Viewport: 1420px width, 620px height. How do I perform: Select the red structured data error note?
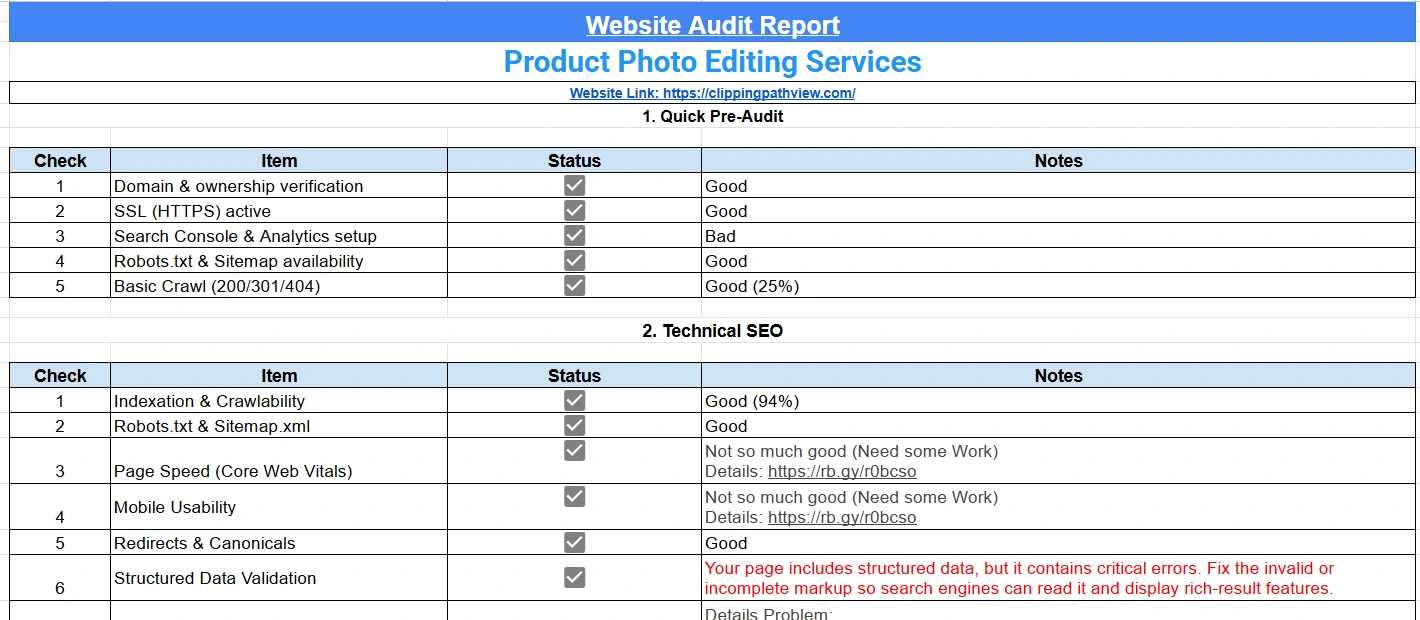click(x=1018, y=578)
